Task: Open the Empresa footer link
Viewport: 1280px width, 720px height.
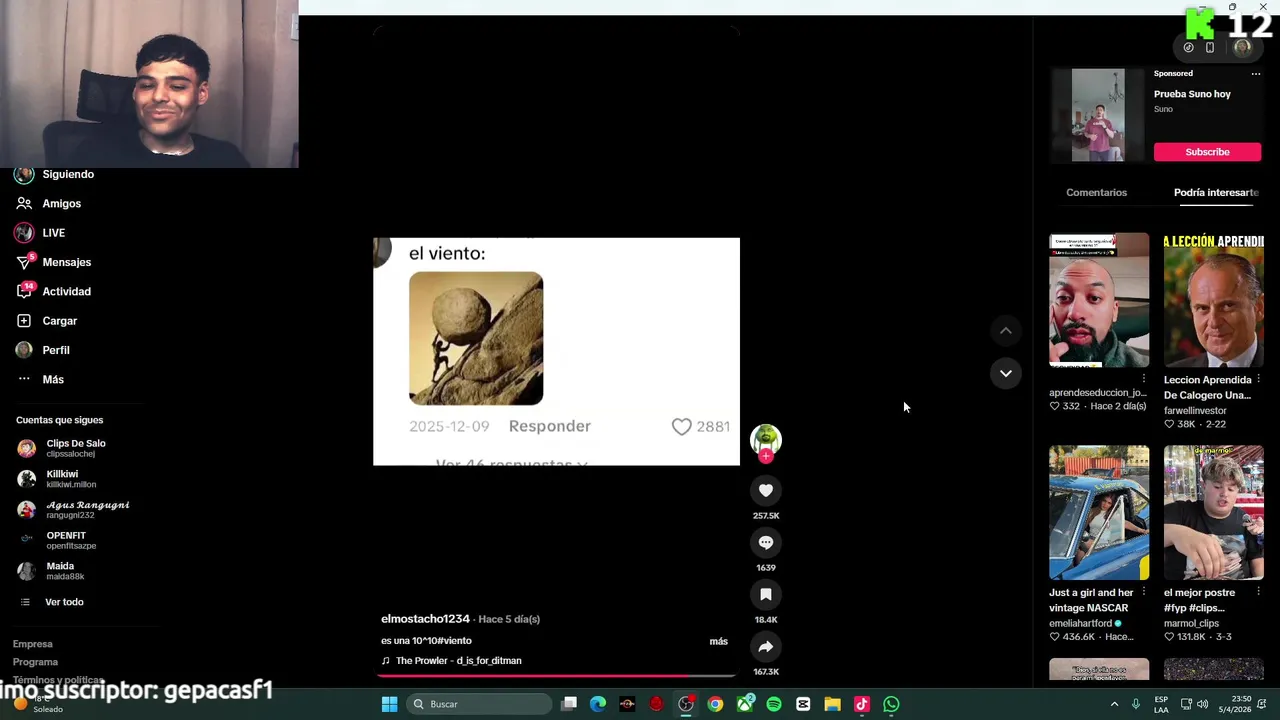Action: [x=32, y=644]
